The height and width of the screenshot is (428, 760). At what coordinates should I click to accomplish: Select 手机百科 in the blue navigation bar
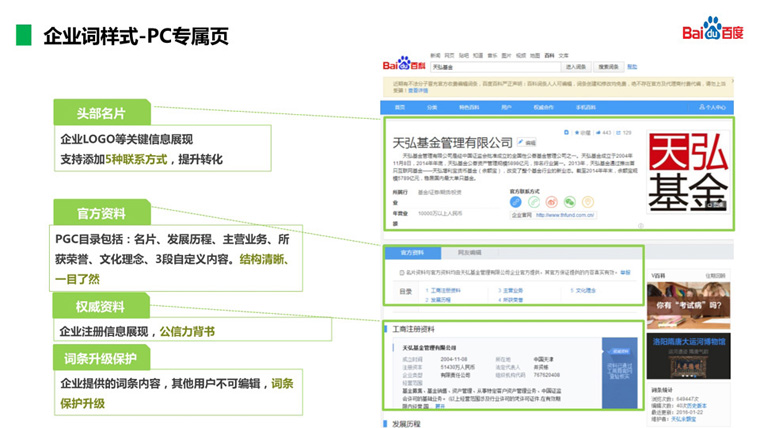pyautogui.click(x=586, y=107)
